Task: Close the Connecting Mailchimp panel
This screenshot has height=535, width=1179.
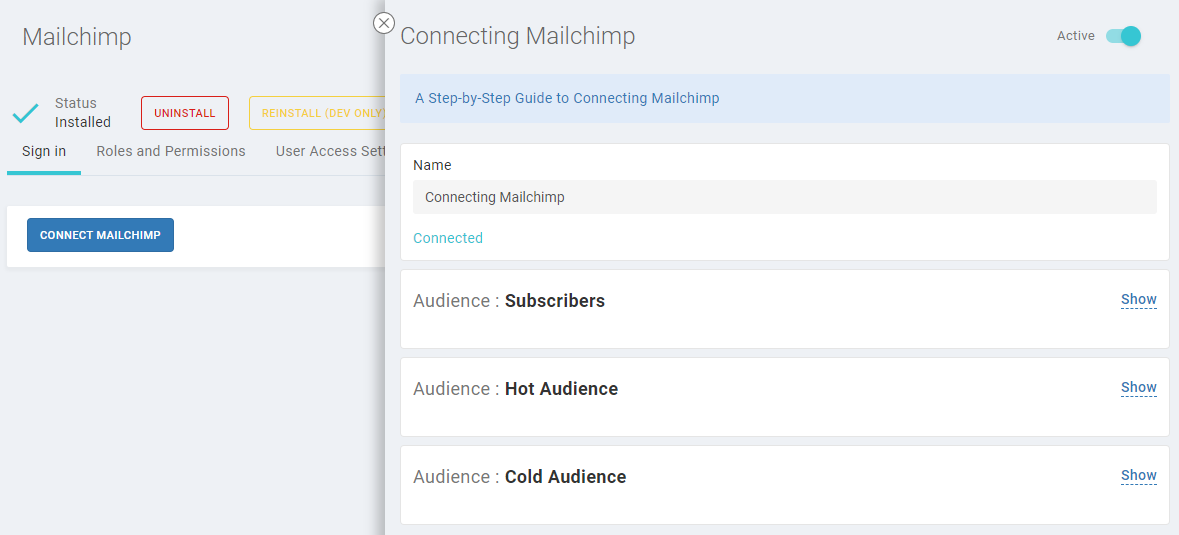Action: 383,23
